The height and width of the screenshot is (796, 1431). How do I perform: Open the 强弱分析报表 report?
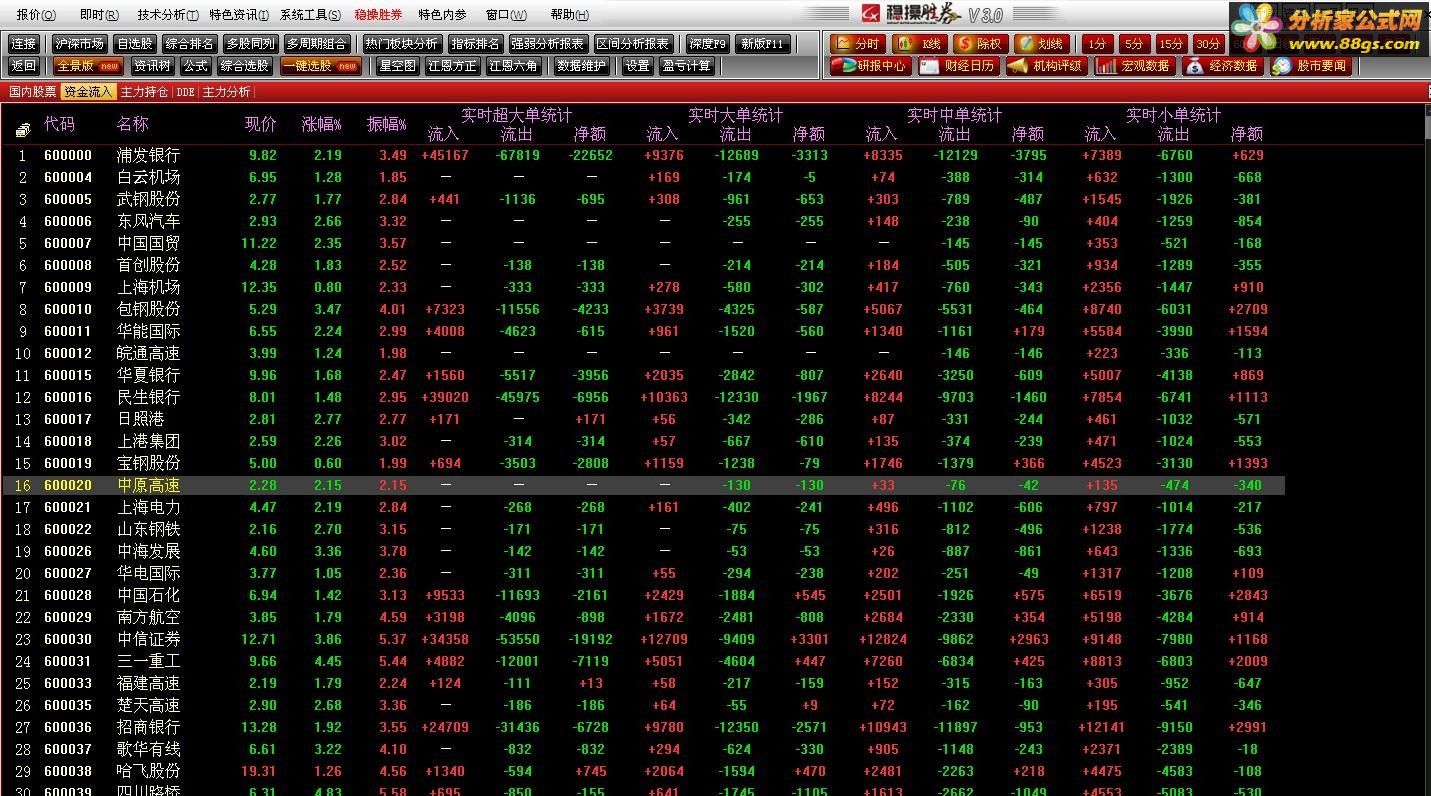[x=548, y=44]
